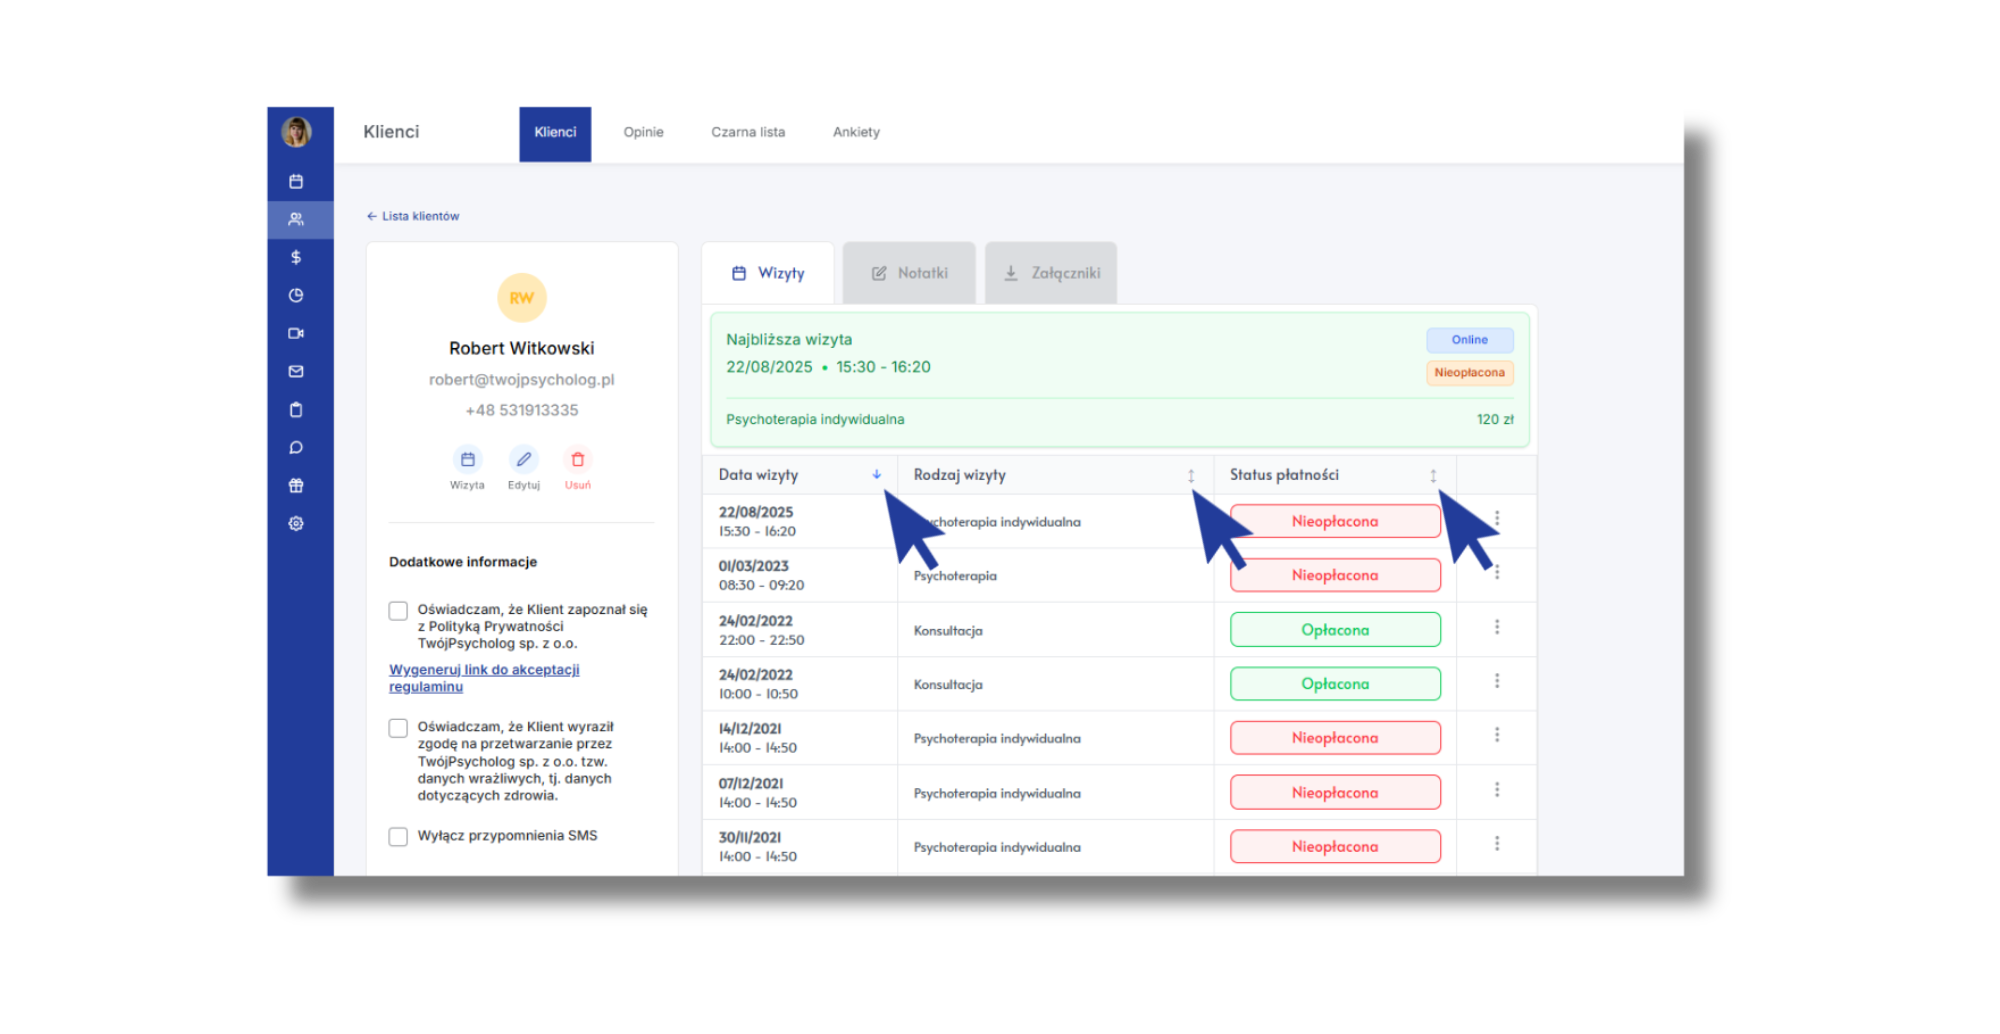Open row menu for 14/12/2021 visit
The image size is (2000, 1034).
[x=1497, y=734]
